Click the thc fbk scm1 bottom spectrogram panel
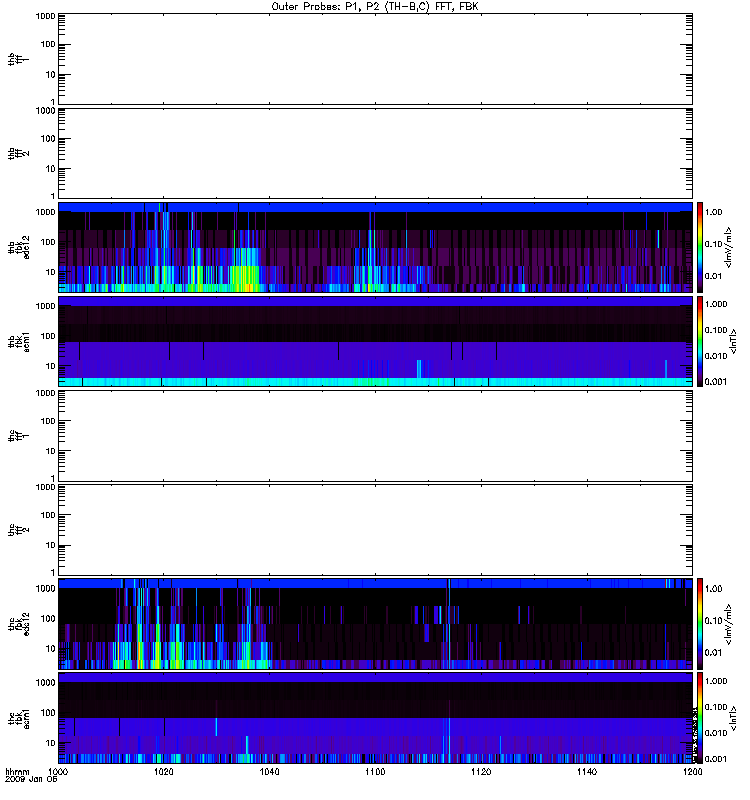Screen dimensions: 750x800 tap(375, 717)
